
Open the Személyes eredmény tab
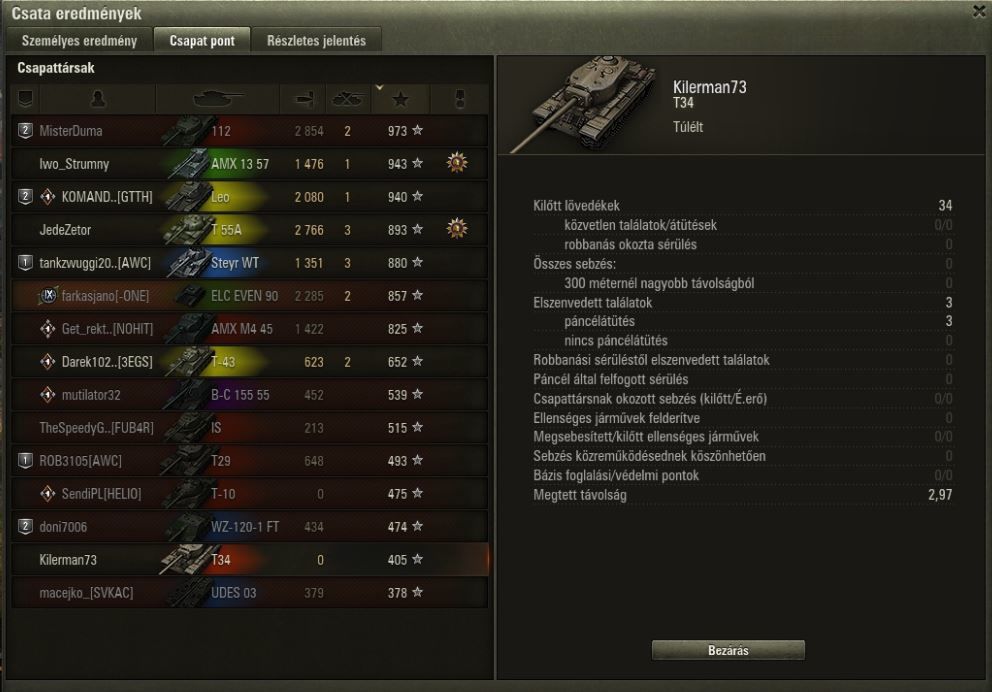(x=79, y=40)
